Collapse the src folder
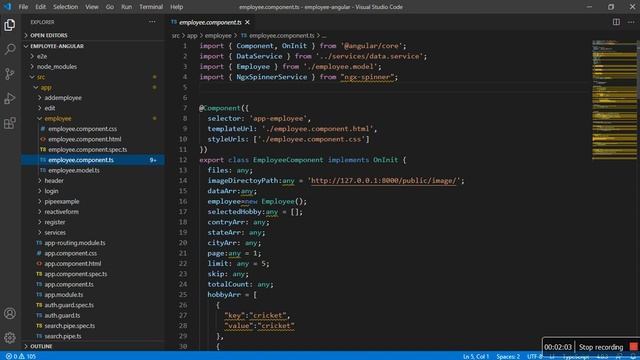The width and height of the screenshot is (640, 360). [93, 77]
